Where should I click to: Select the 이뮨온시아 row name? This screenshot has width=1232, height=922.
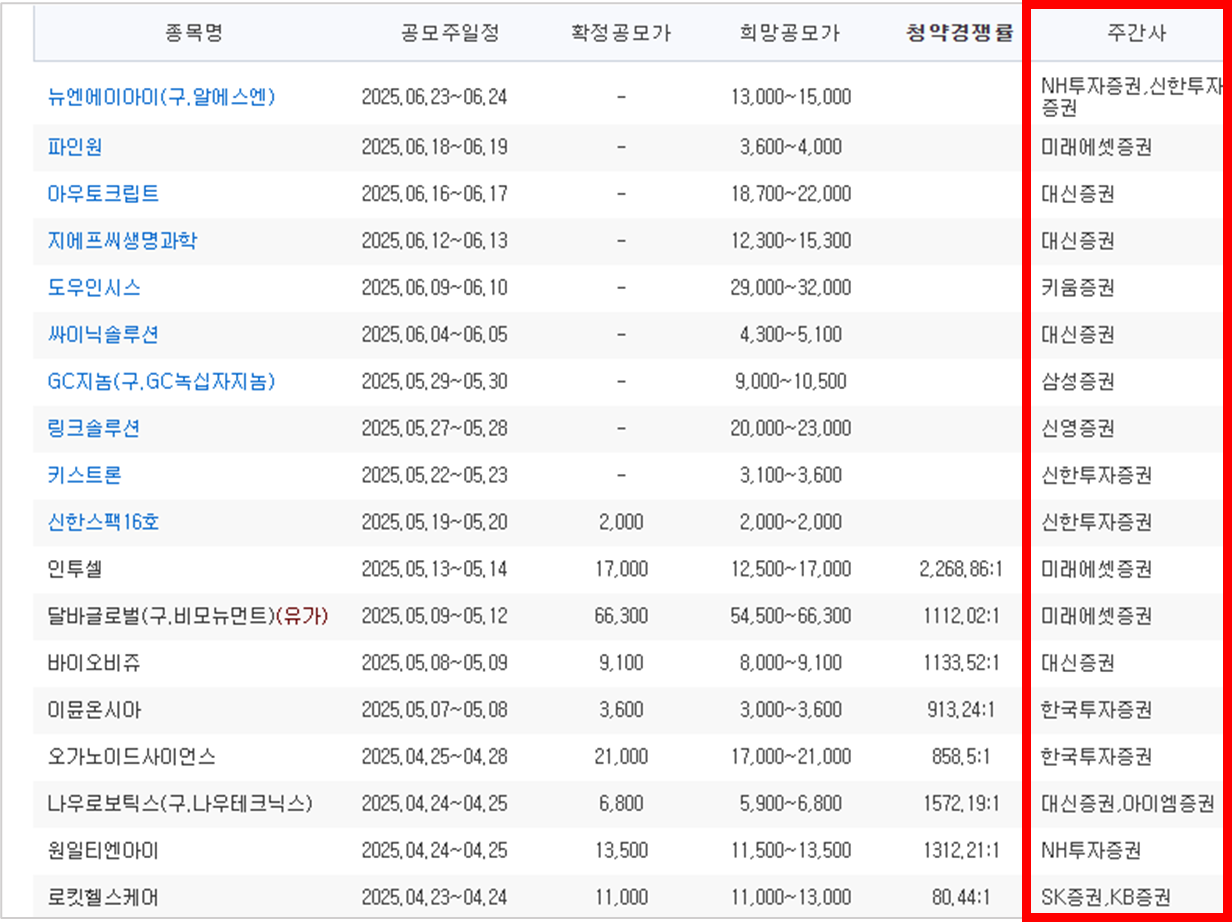[94, 710]
